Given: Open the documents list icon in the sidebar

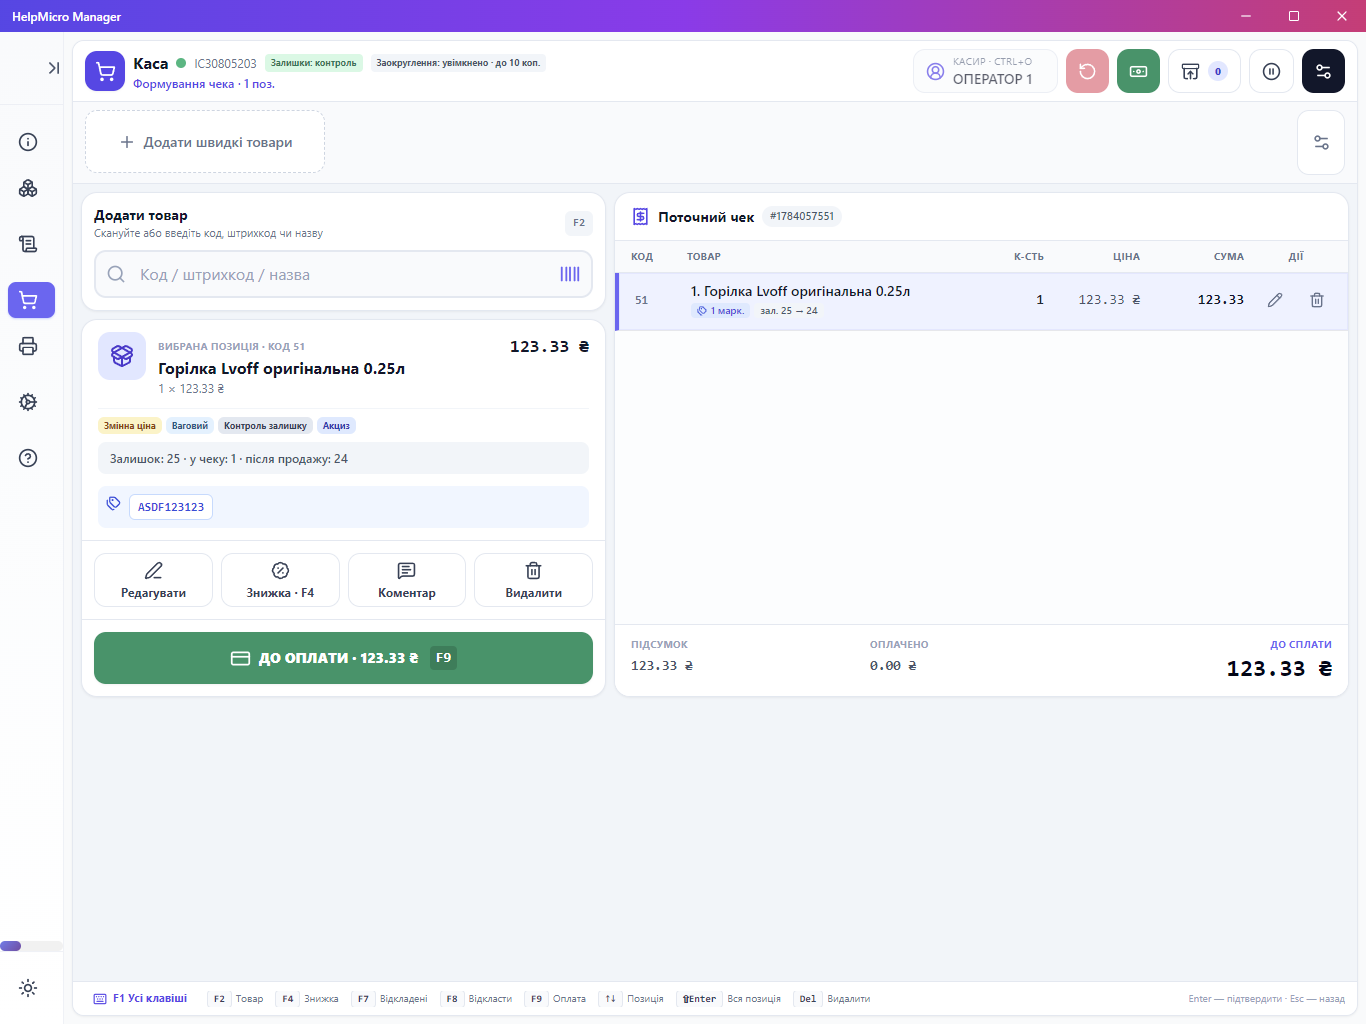Looking at the screenshot, I should click(x=28, y=244).
